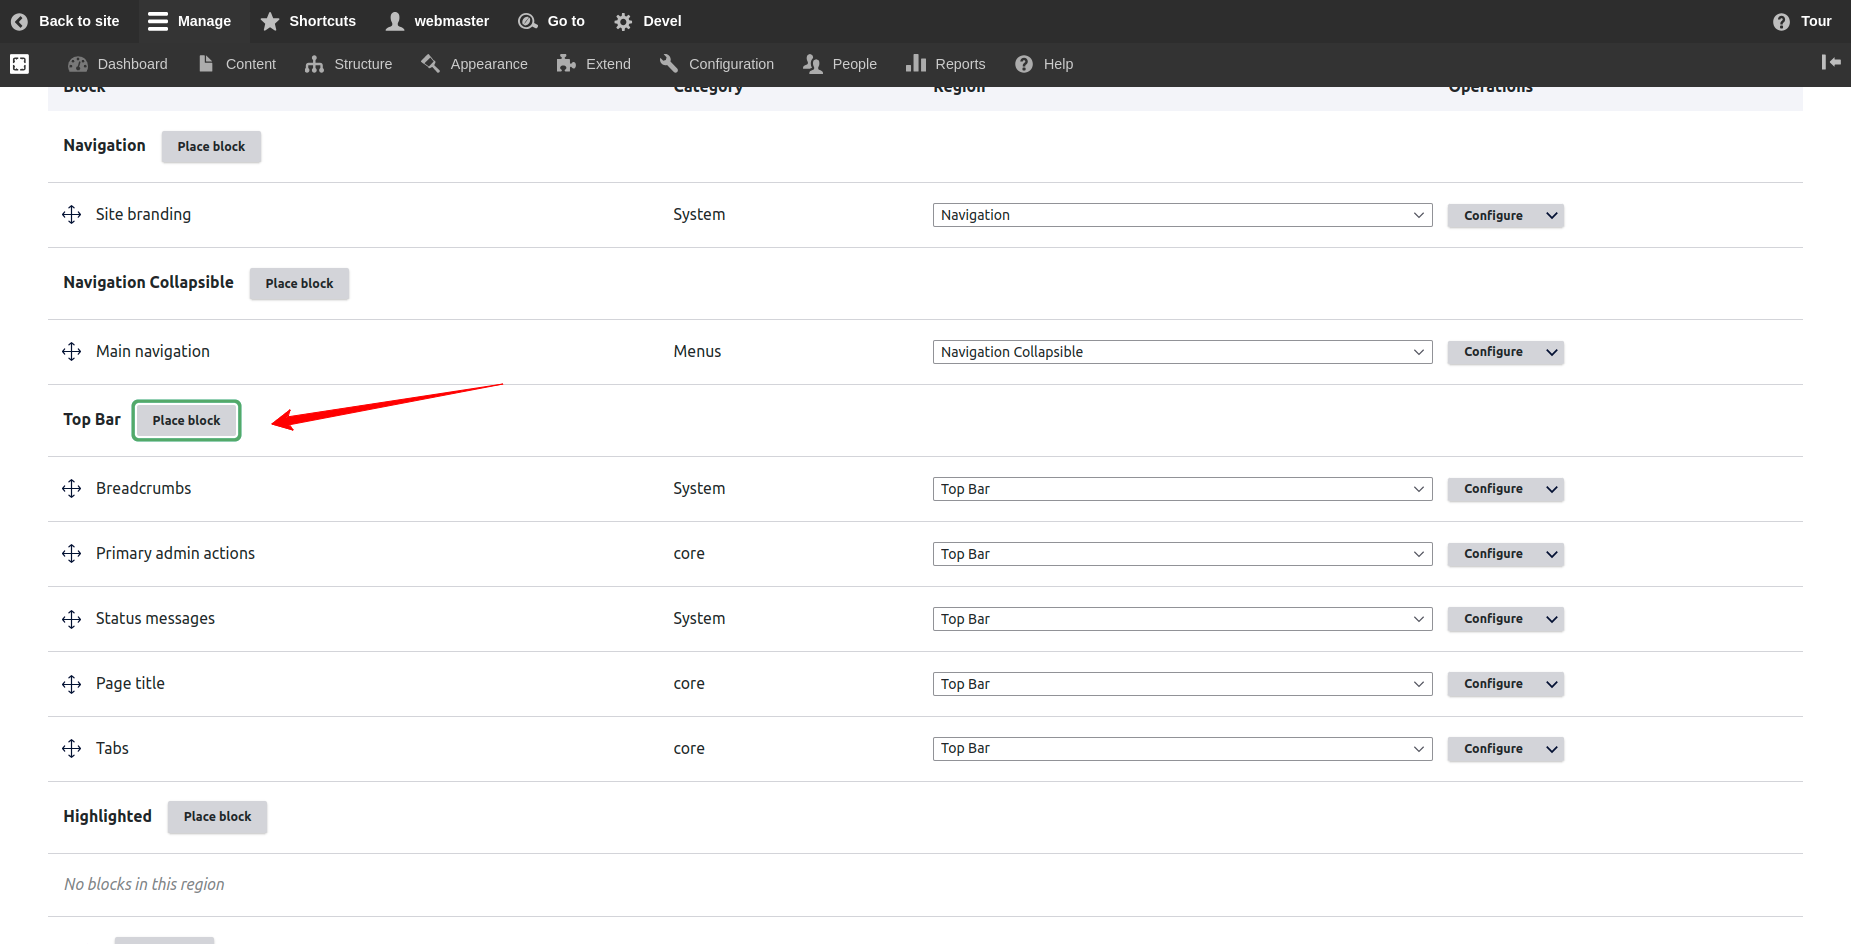Toggle the Manage menu tray

(x=189, y=21)
